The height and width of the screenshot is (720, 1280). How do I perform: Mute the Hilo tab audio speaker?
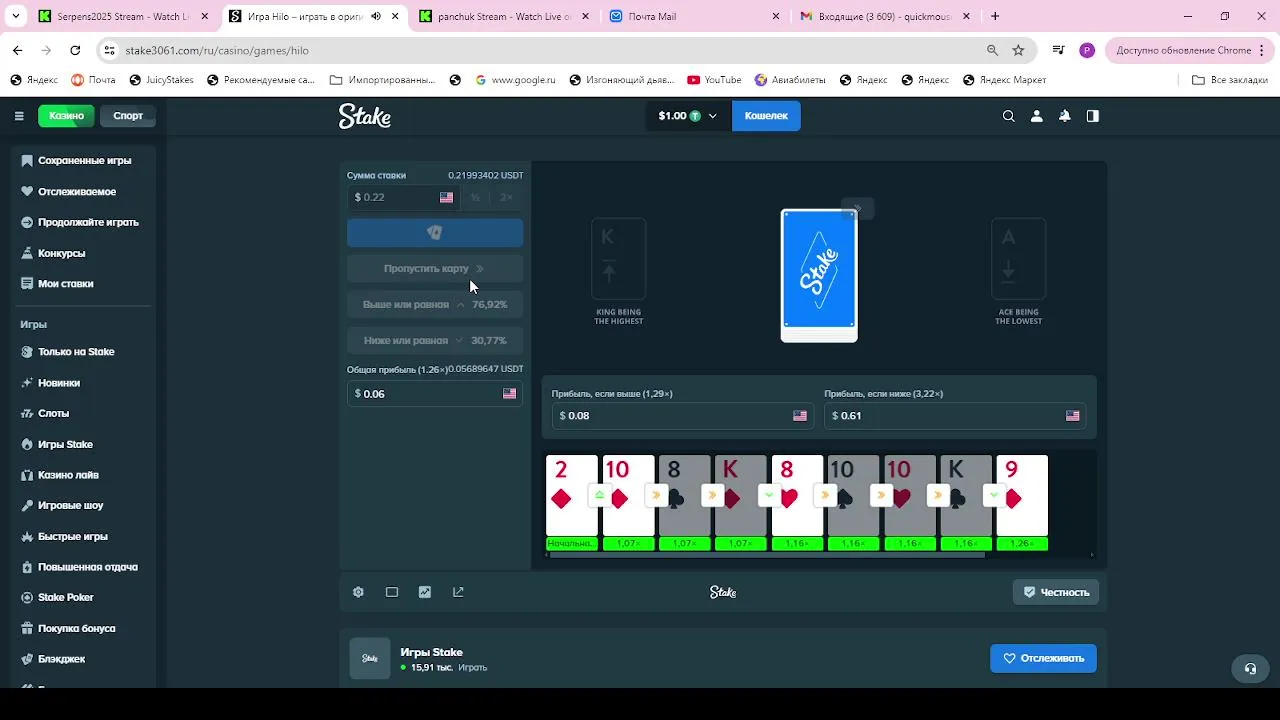coord(376,16)
